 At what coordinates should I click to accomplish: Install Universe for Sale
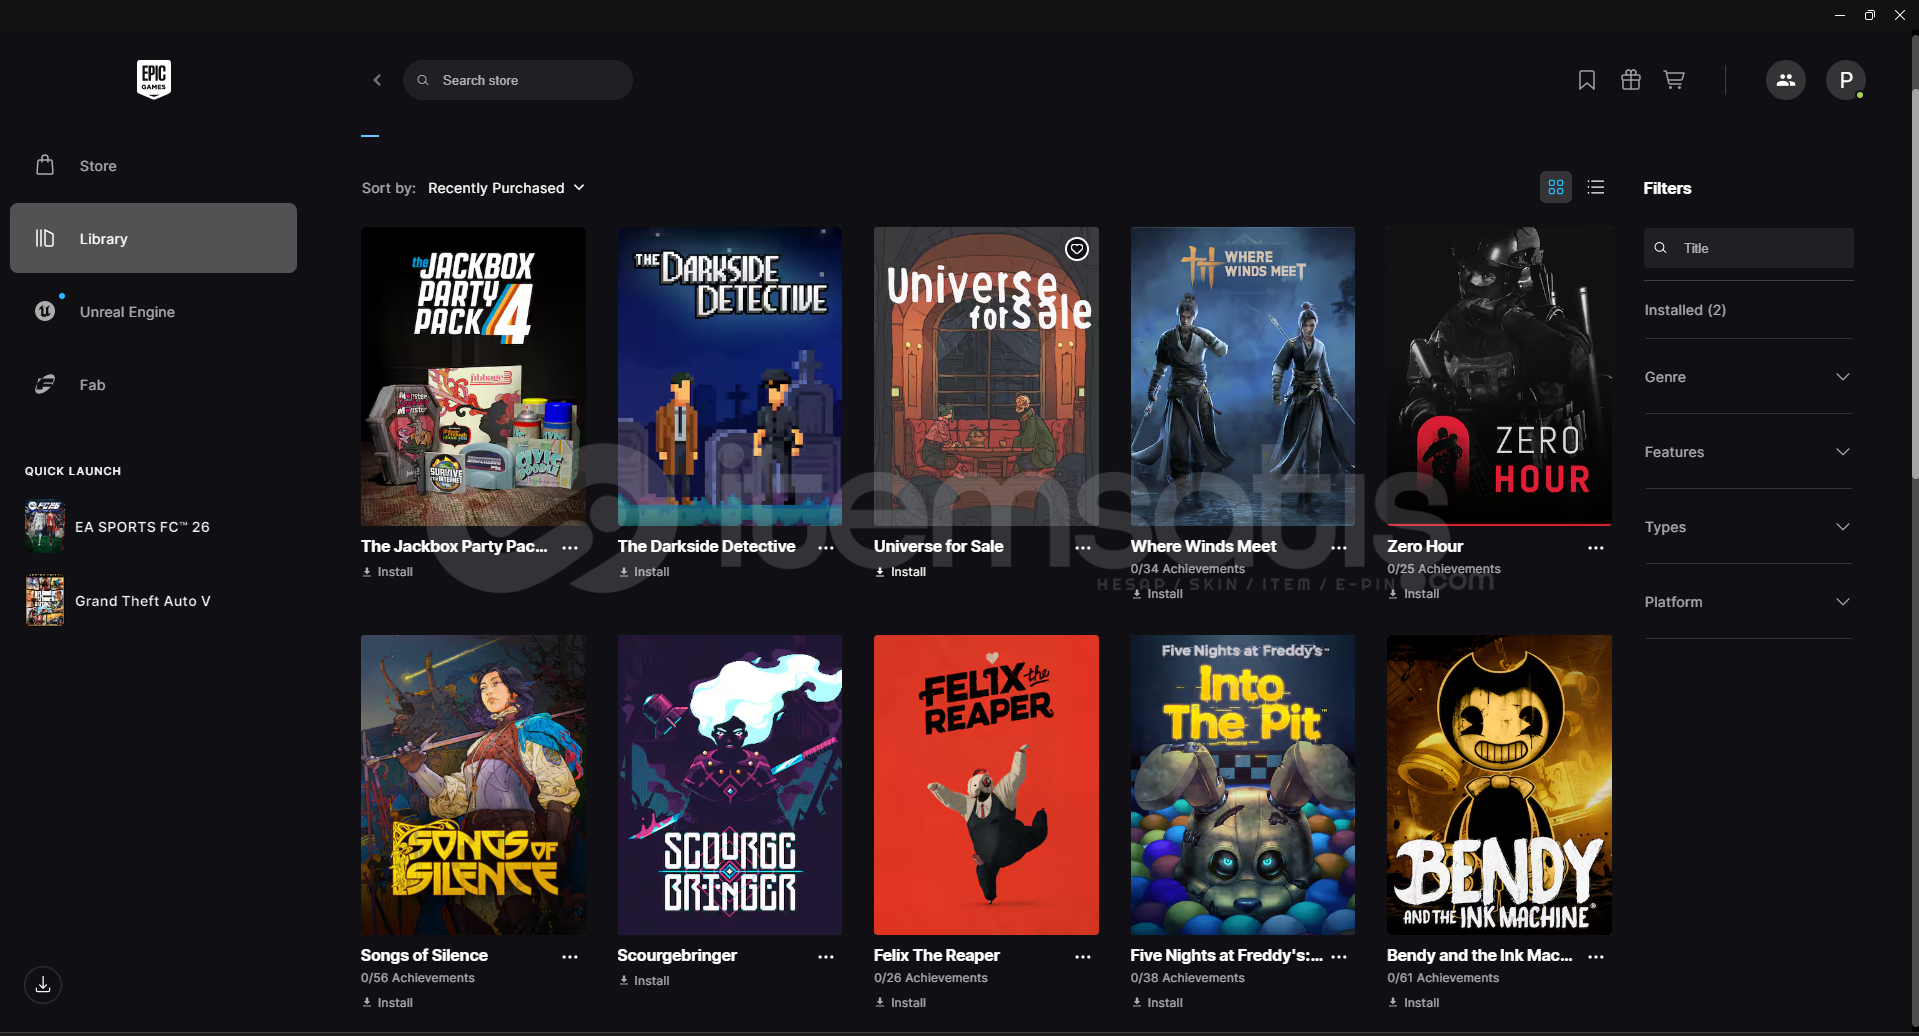coord(901,572)
